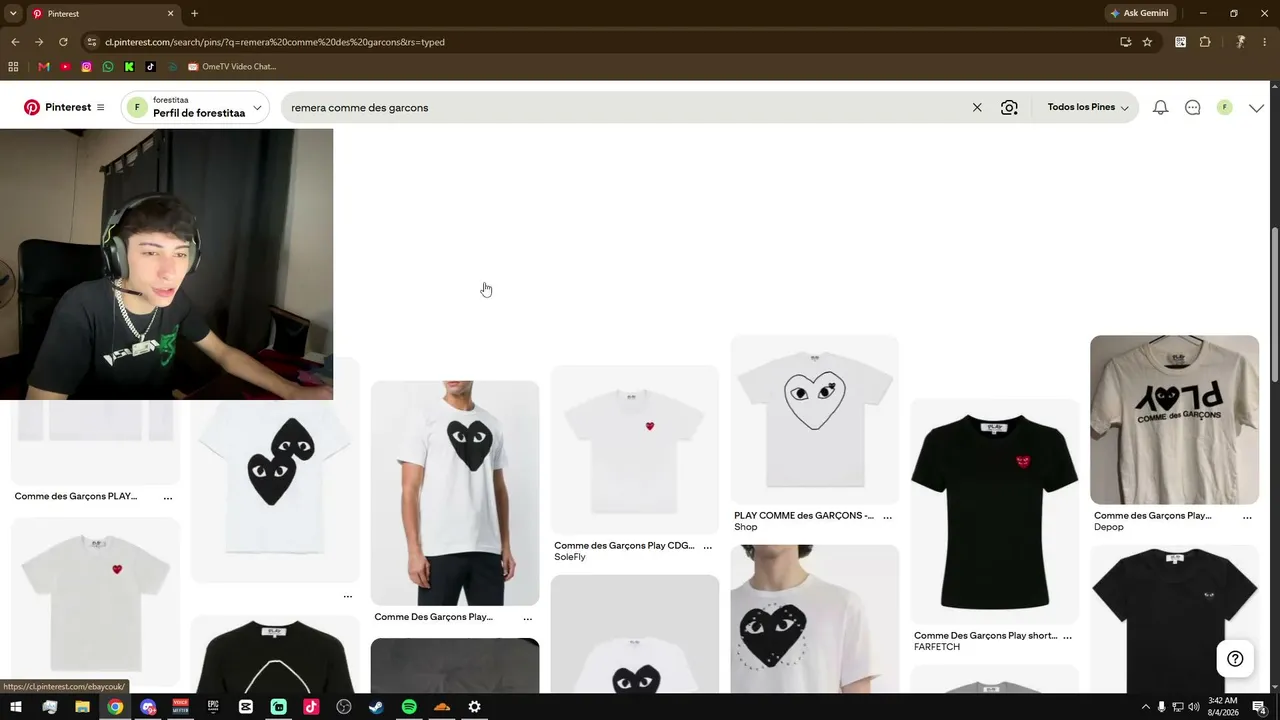Bookmark this page with the star
Image resolution: width=1280 pixels, height=720 pixels.
point(1147,42)
